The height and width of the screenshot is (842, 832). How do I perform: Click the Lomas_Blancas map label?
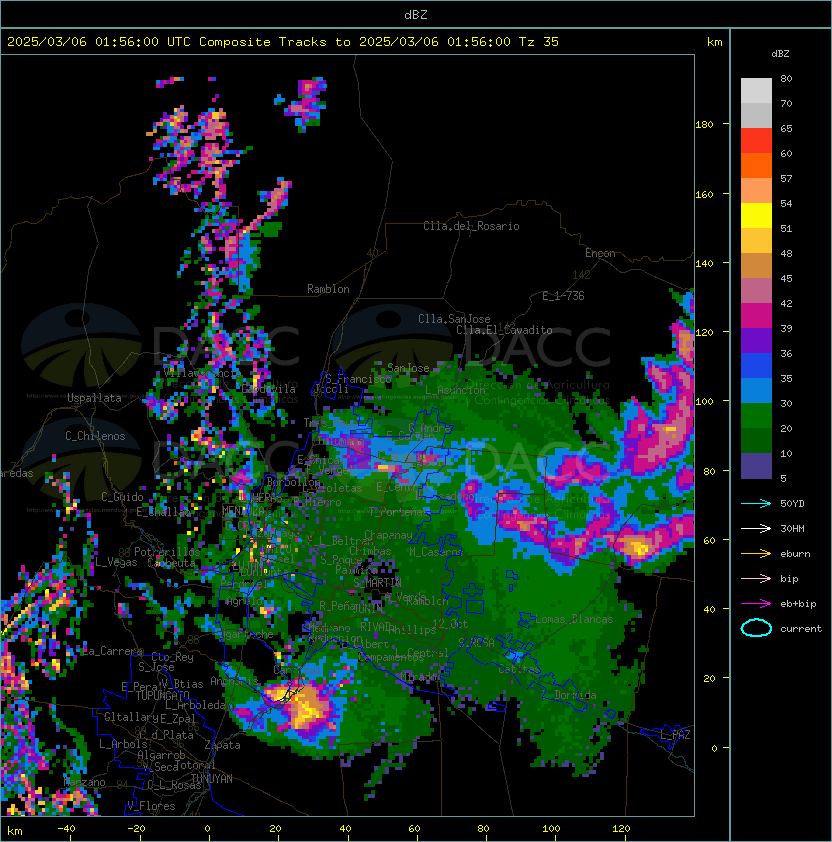pos(574,619)
